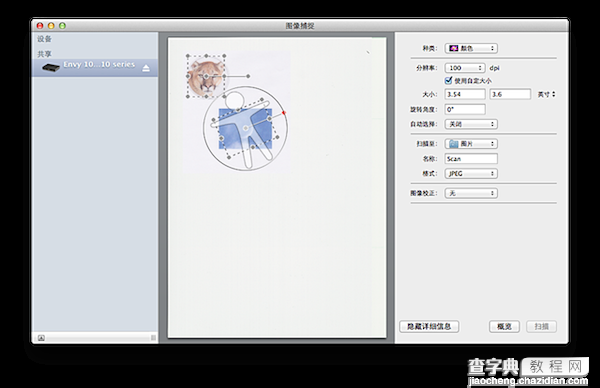600x388 pixels.
Task: Select the Envy 10...10 series device
Action: (x=95, y=68)
